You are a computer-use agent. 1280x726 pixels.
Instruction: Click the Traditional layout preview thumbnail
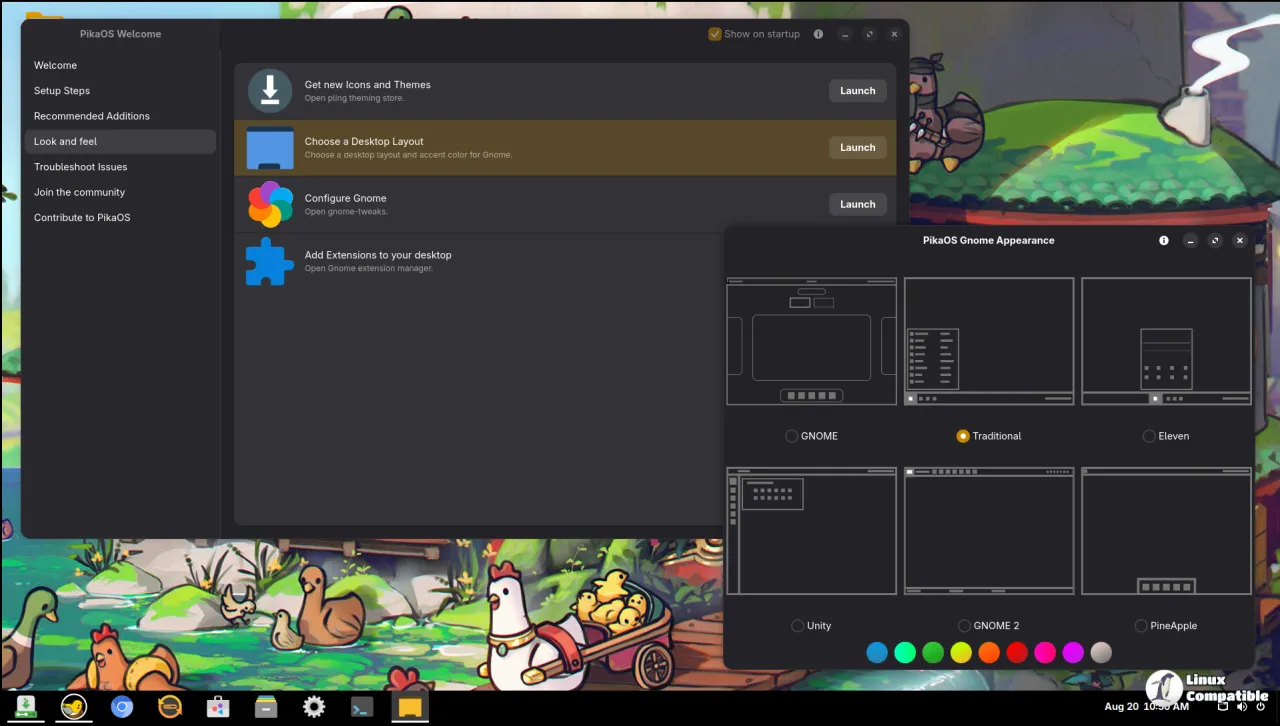pos(989,341)
